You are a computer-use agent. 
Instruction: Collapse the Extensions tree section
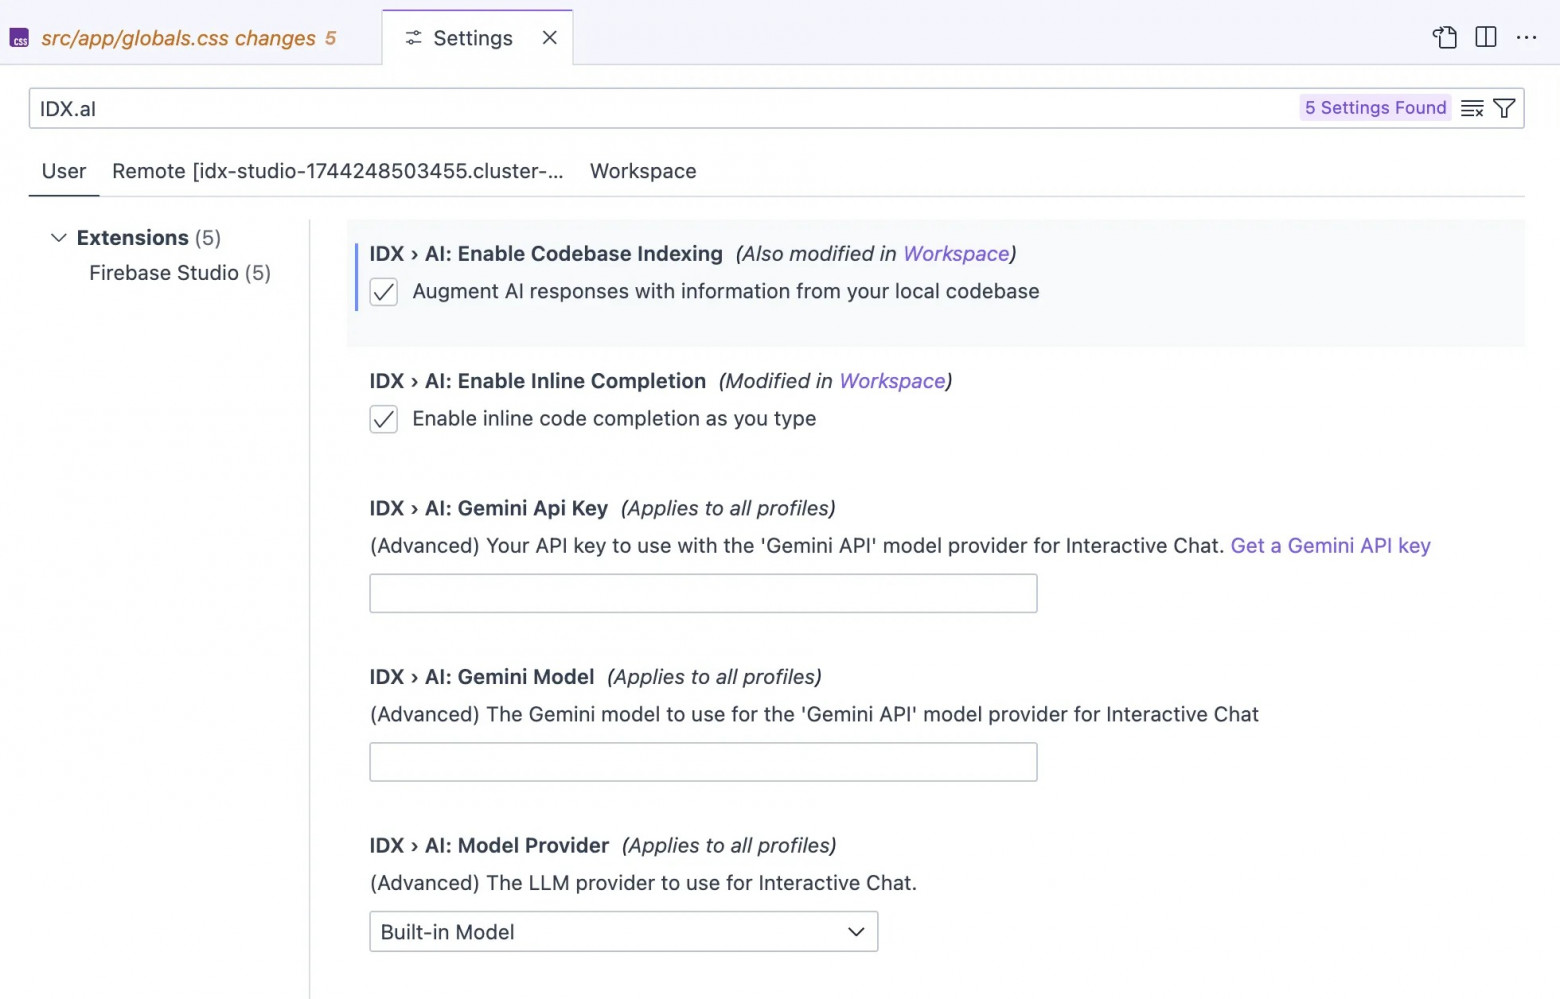tap(59, 238)
